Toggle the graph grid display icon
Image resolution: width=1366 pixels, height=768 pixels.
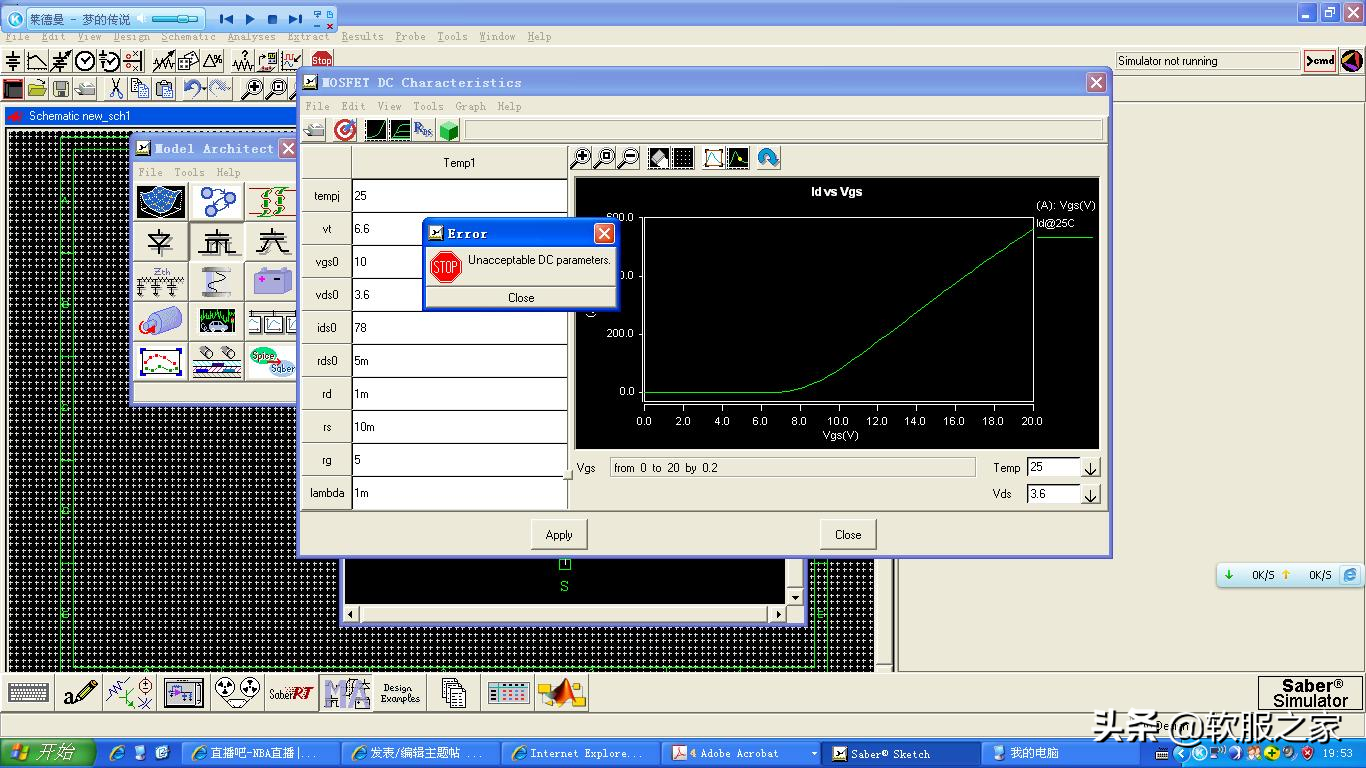[683, 158]
